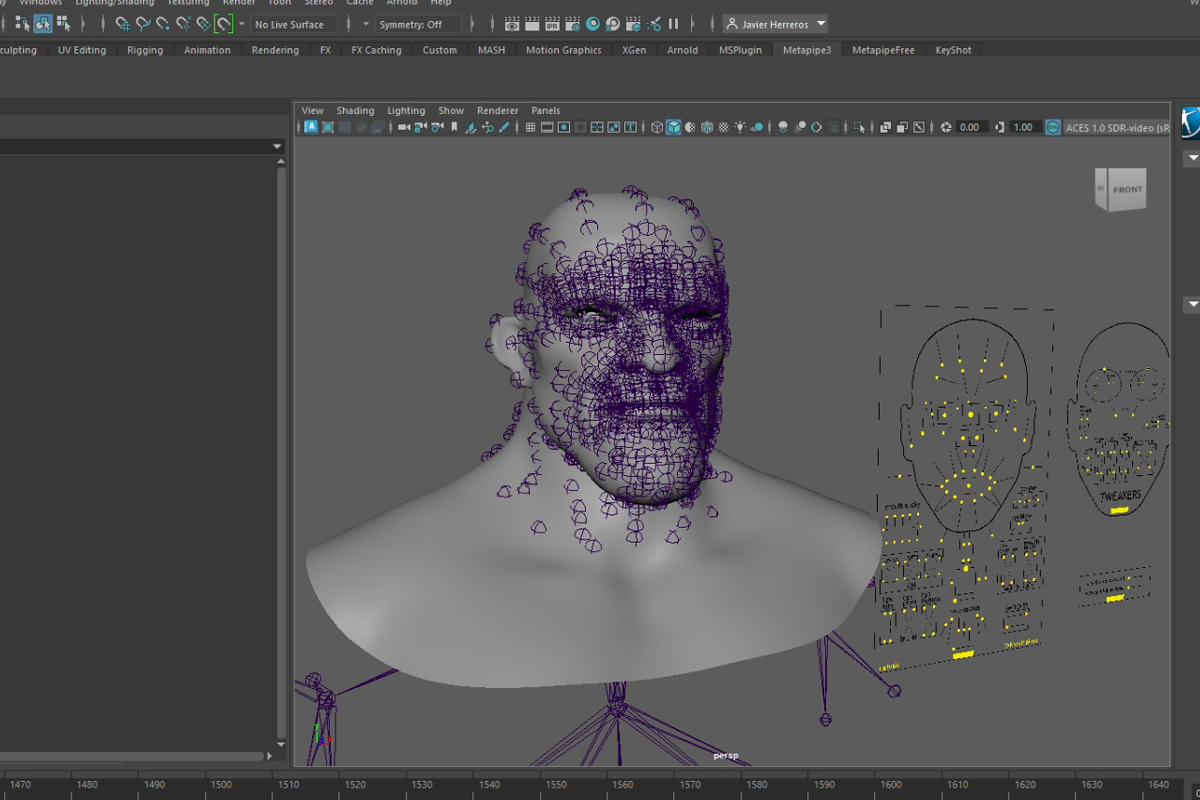The height and width of the screenshot is (800, 1200).
Task: Toggle the viewport grid display
Action: point(530,127)
